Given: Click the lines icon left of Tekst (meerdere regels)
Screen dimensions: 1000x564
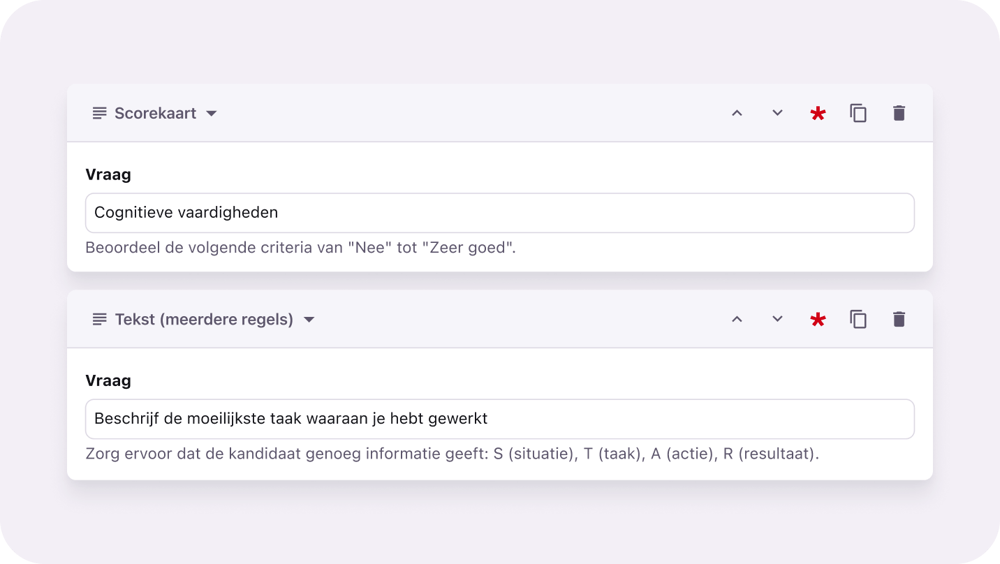Looking at the screenshot, I should click(99, 319).
